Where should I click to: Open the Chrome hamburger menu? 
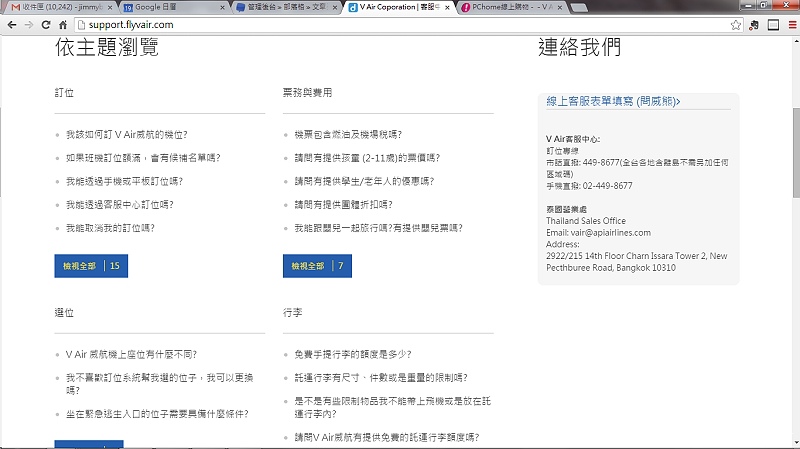(x=792, y=24)
